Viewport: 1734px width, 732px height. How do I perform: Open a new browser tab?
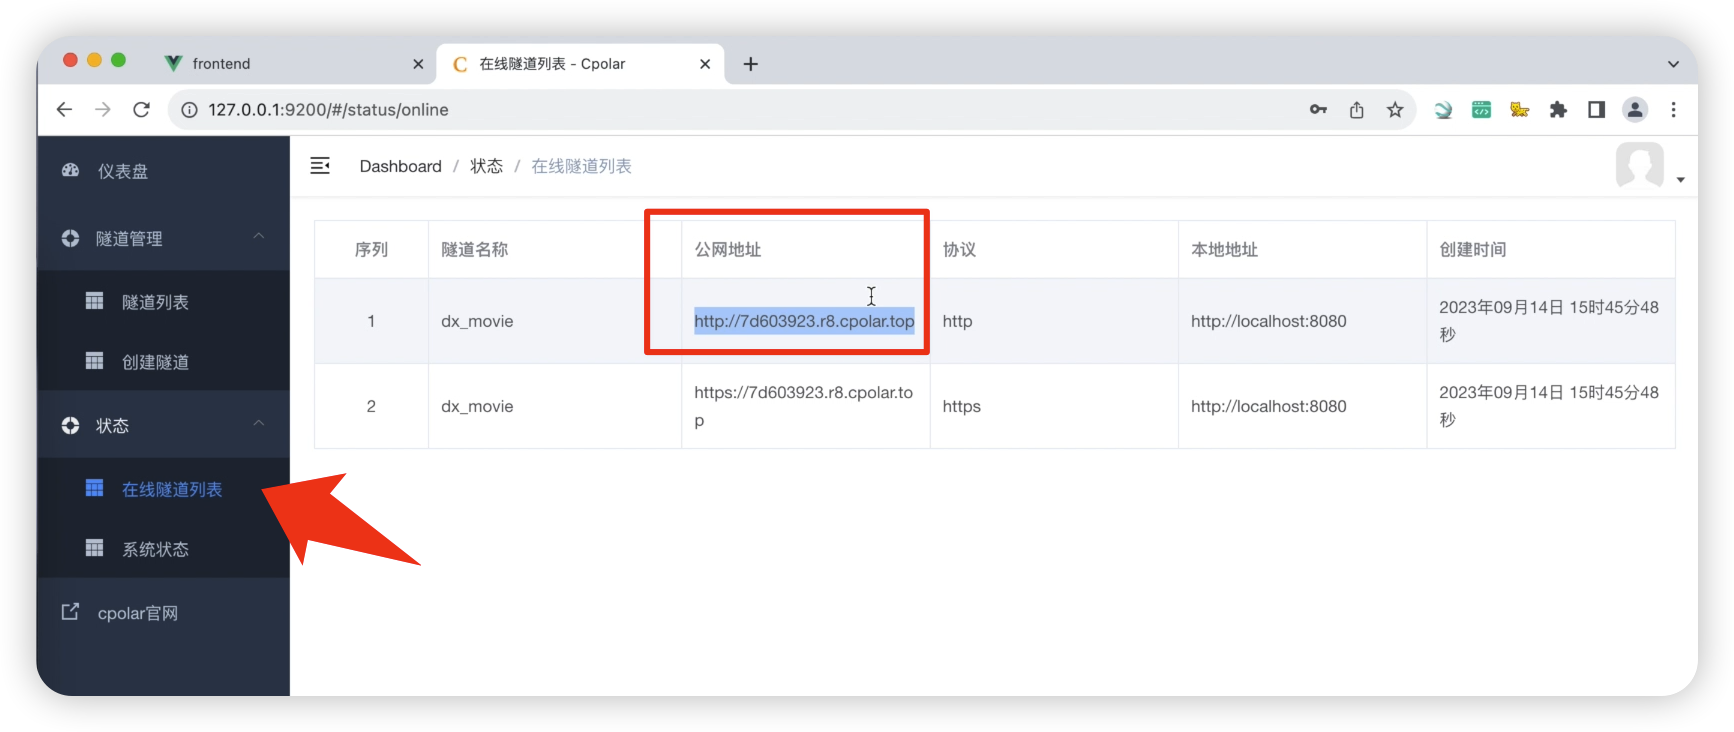coord(751,64)
